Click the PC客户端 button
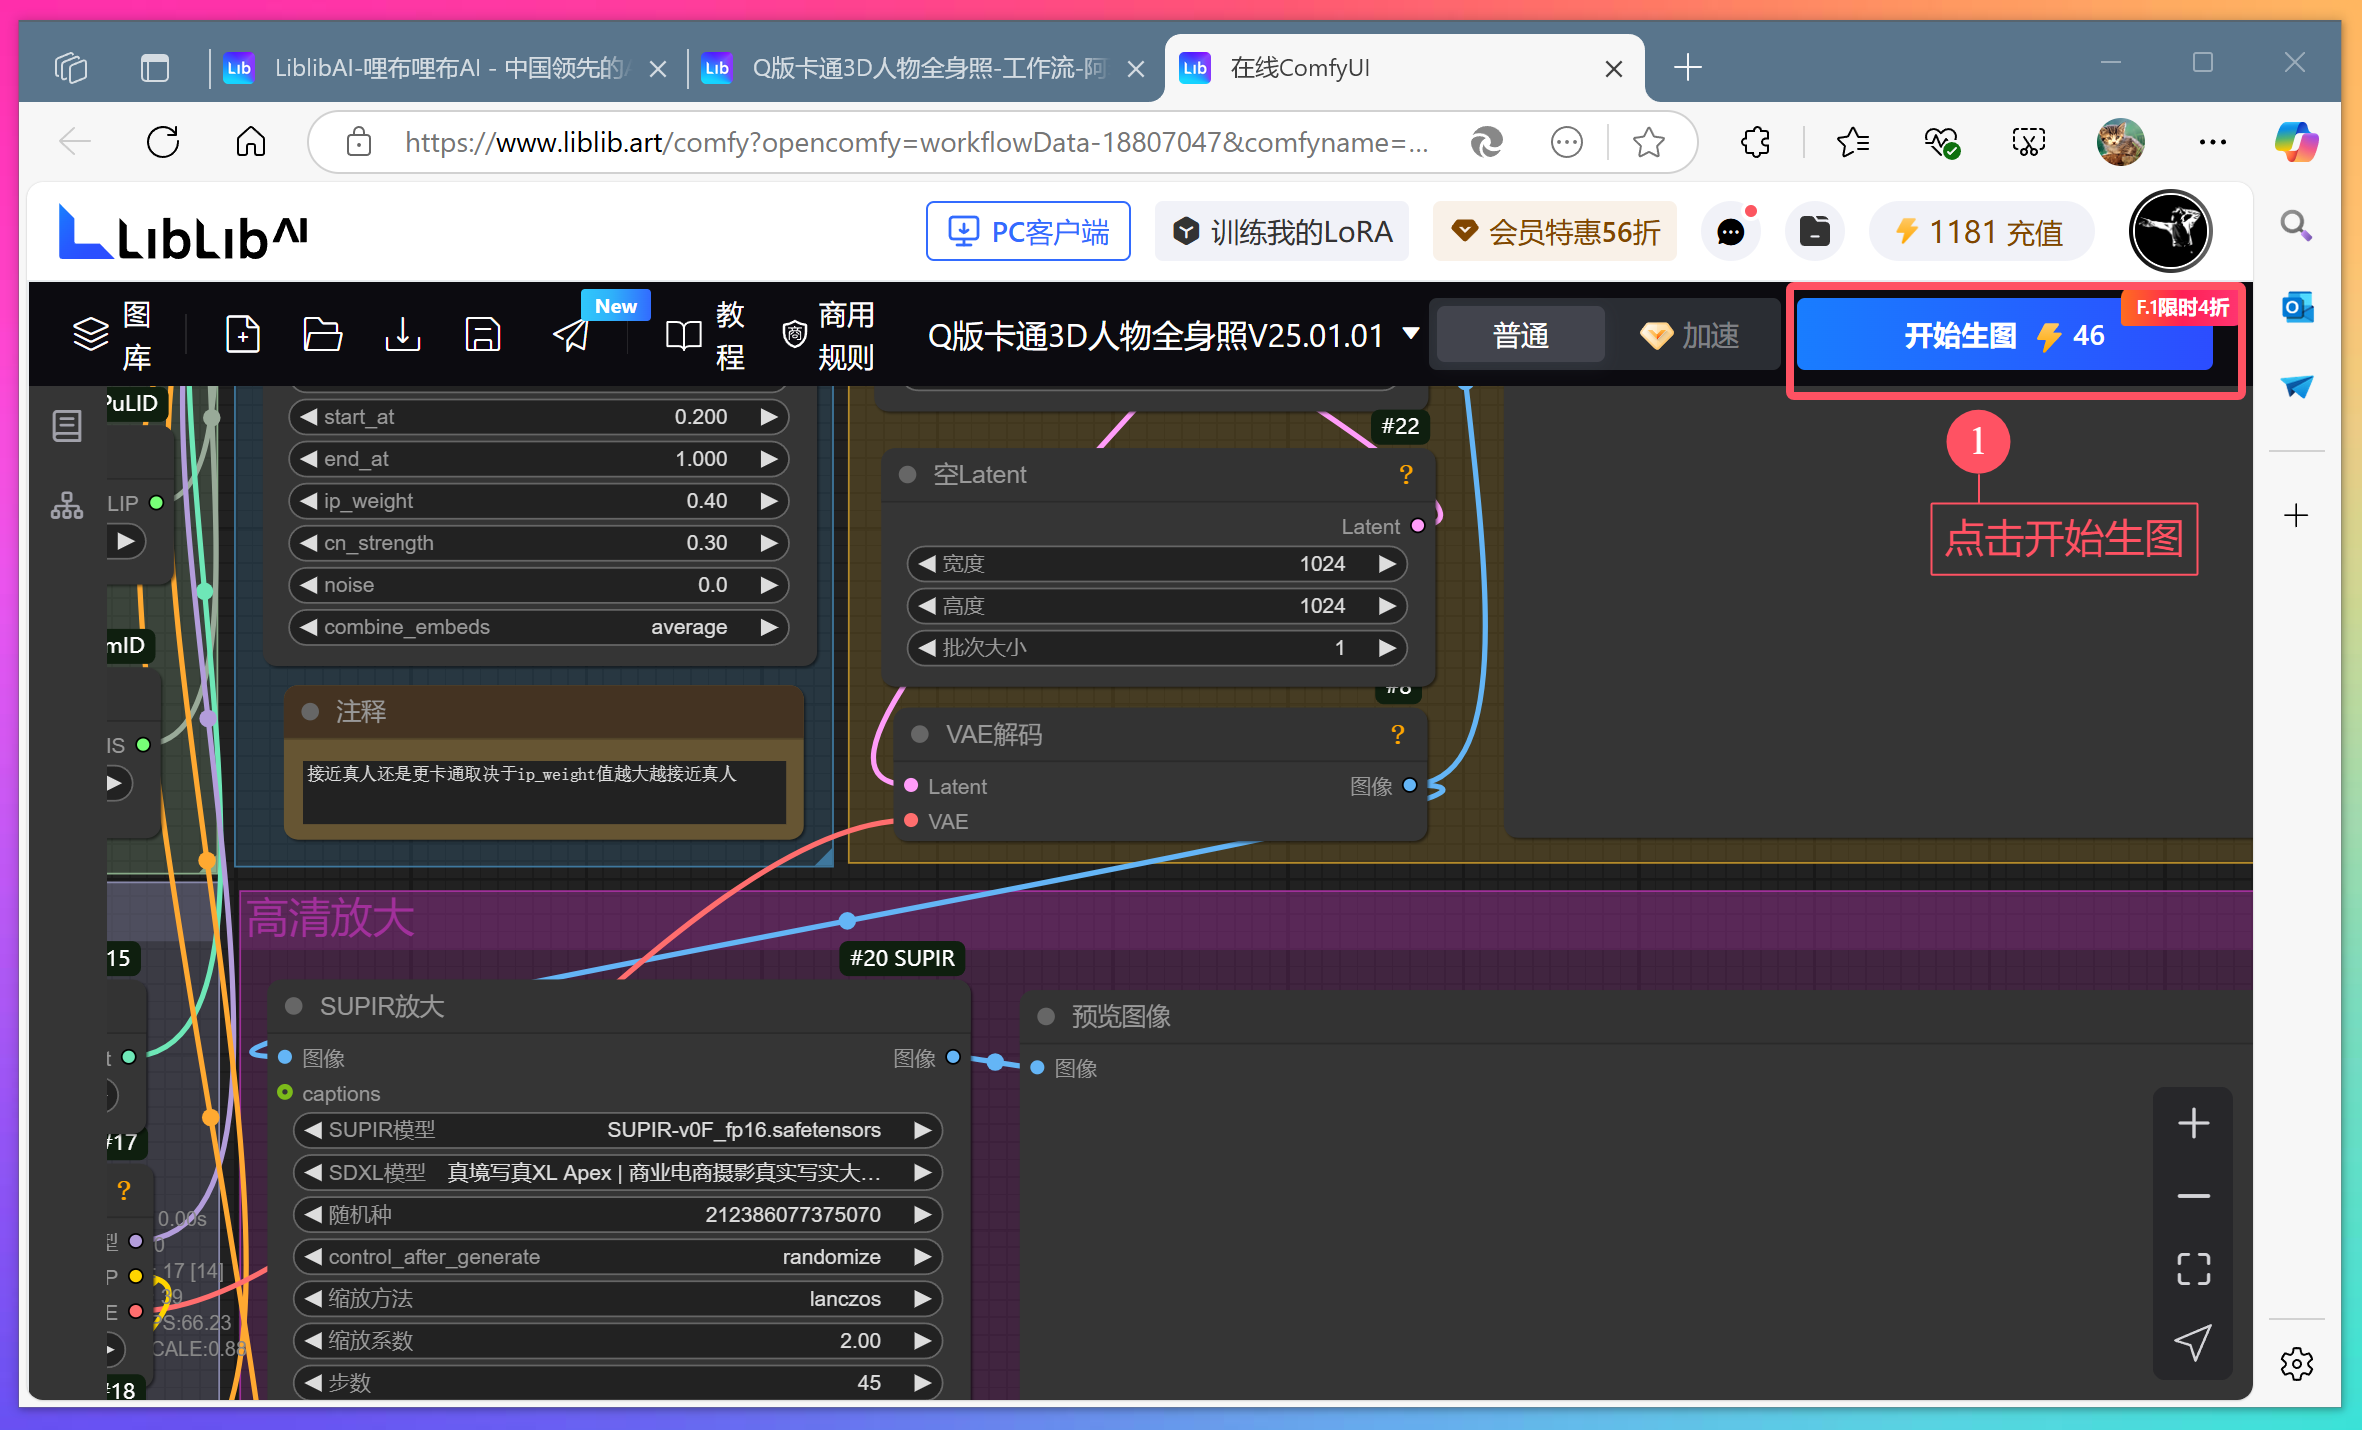Image resolution: width=2362 pixels, height=1430 pixels. [x=1028, y=232]
